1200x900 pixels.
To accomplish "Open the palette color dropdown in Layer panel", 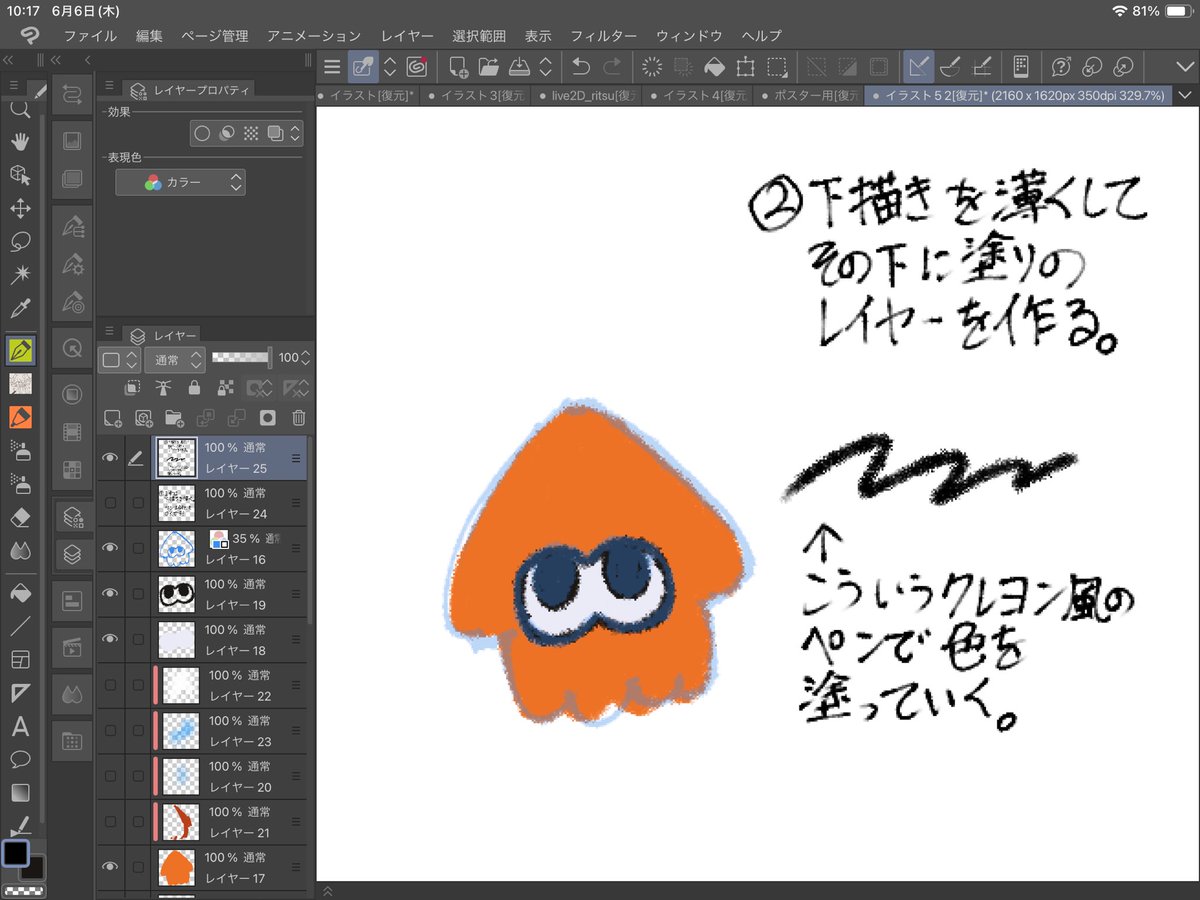I will point(121,358).
